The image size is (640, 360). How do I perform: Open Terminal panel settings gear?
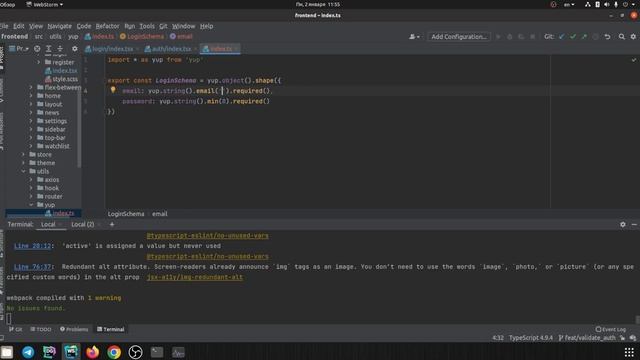pyautogui.click(x=622, y=224)
